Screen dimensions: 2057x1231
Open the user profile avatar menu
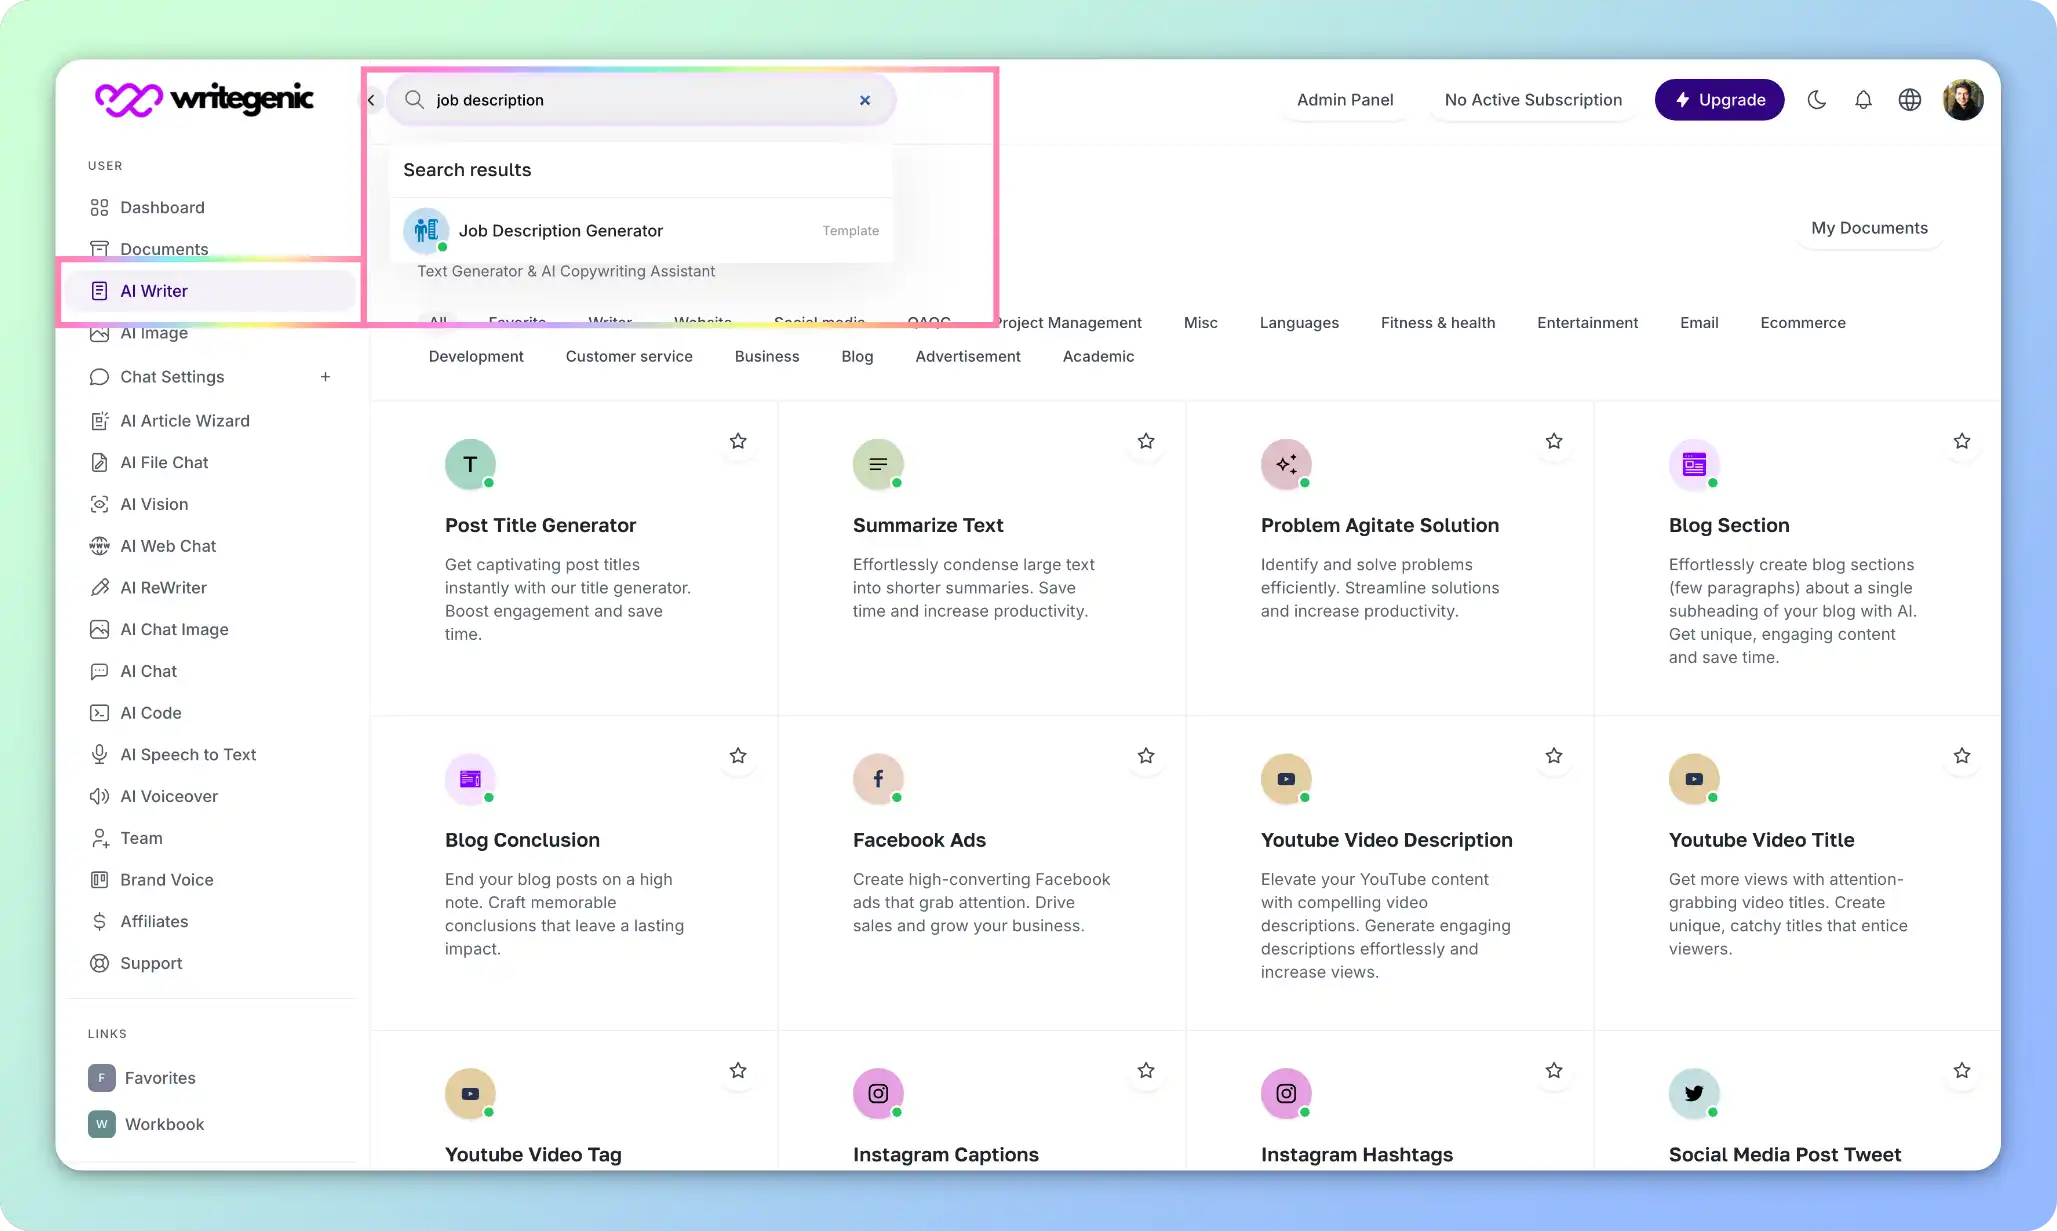pos(1963,100)
